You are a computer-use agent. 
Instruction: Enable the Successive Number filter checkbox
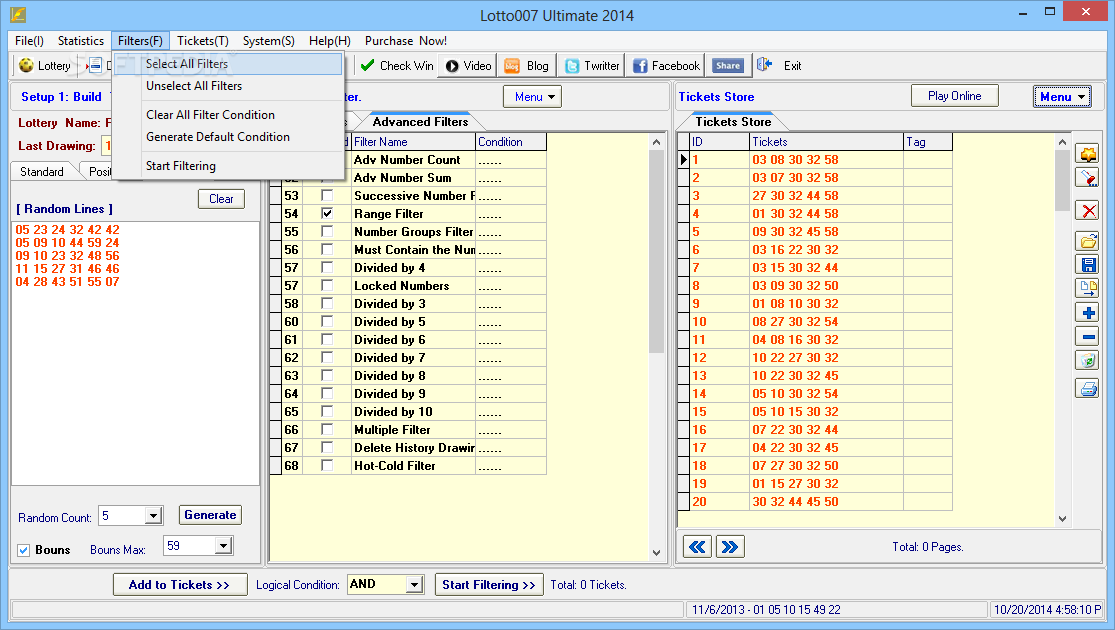point(327,196)
